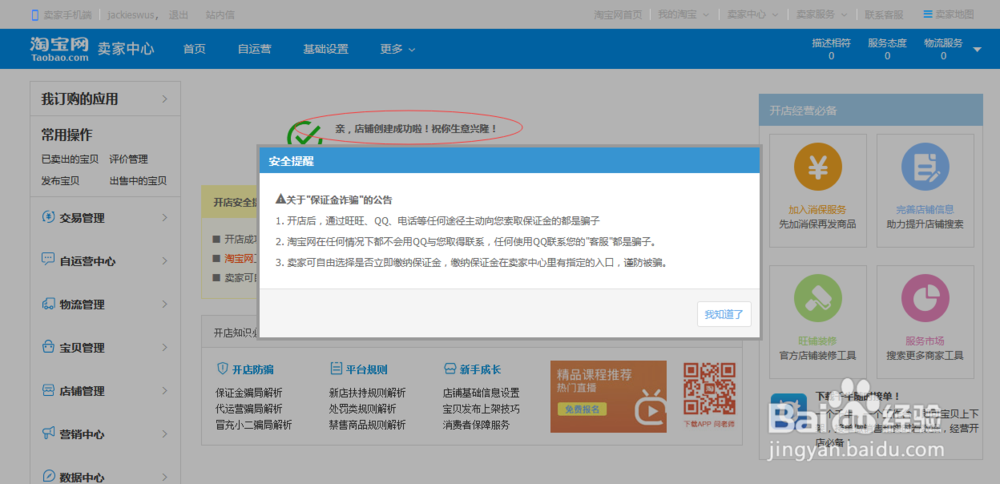
Task: Open the 卖家中心 top dropdown
Action: 753,14
